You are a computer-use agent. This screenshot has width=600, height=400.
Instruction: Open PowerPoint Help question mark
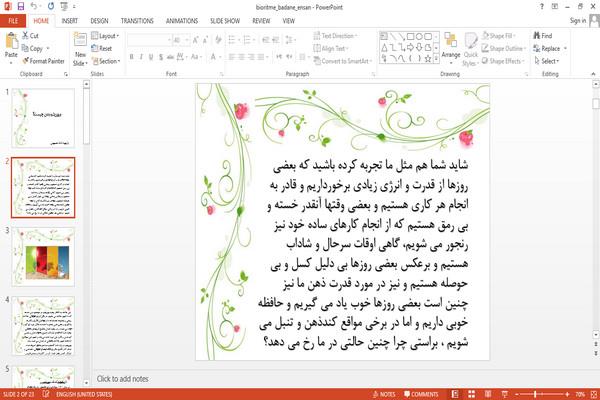(541, 7)
